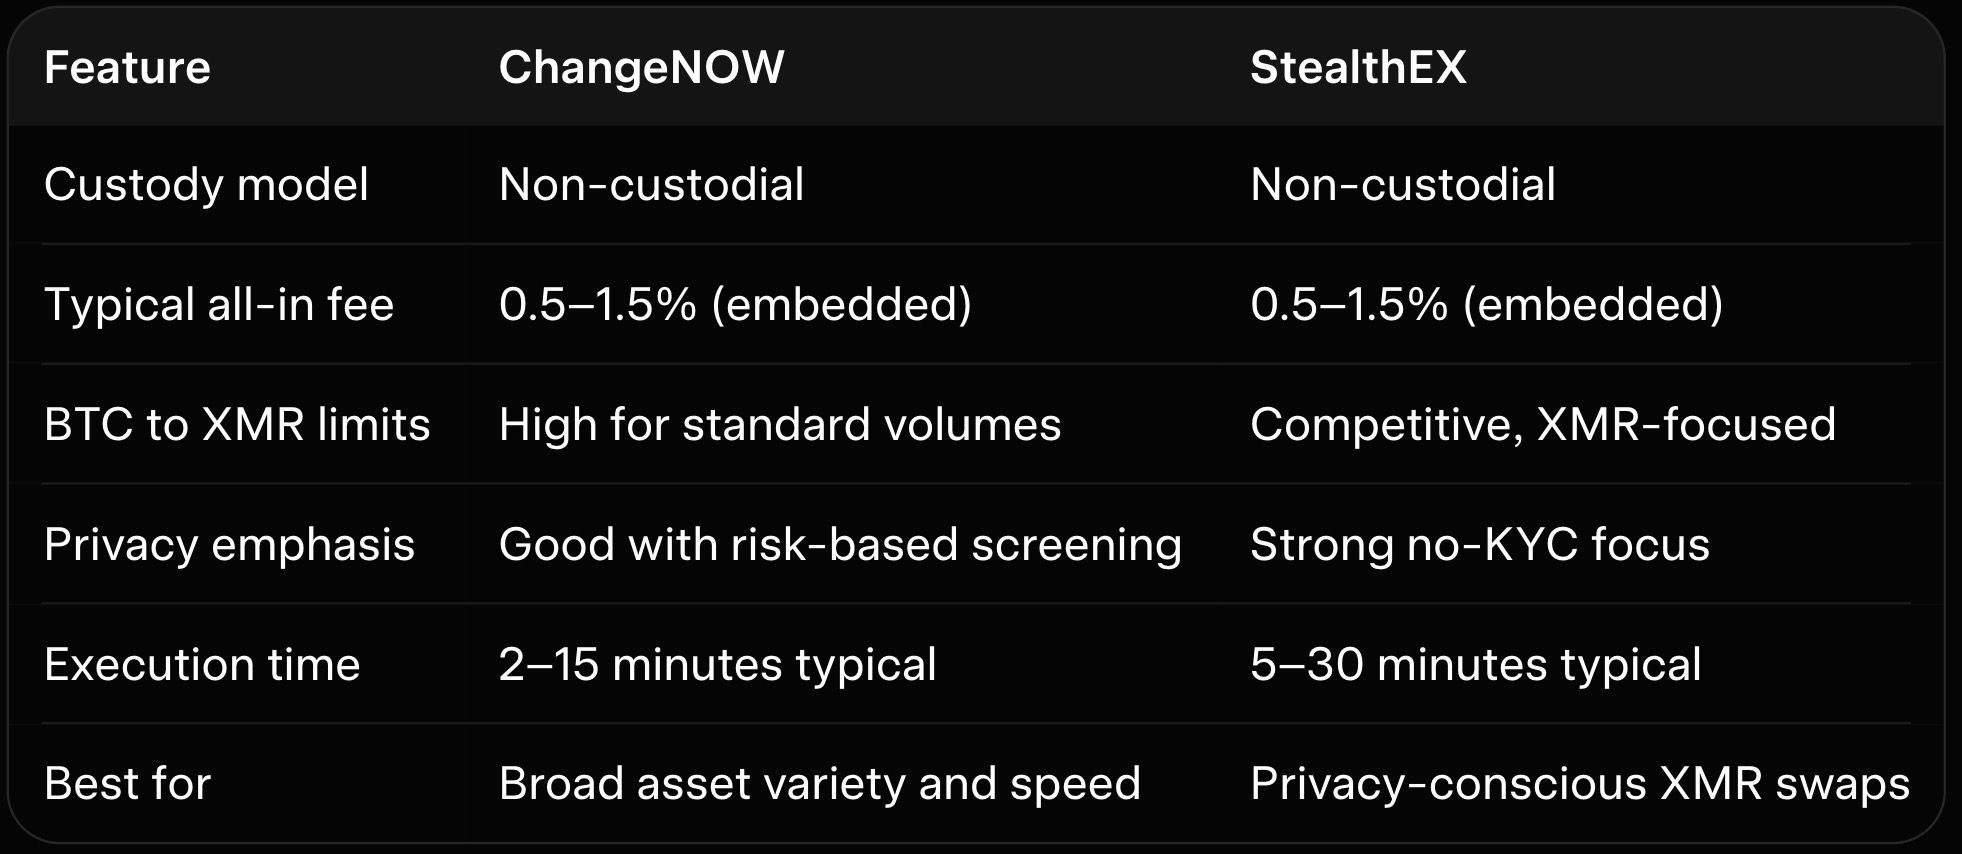Click the ChangeNOW column header
The image size is (1962, 854).
641,68
